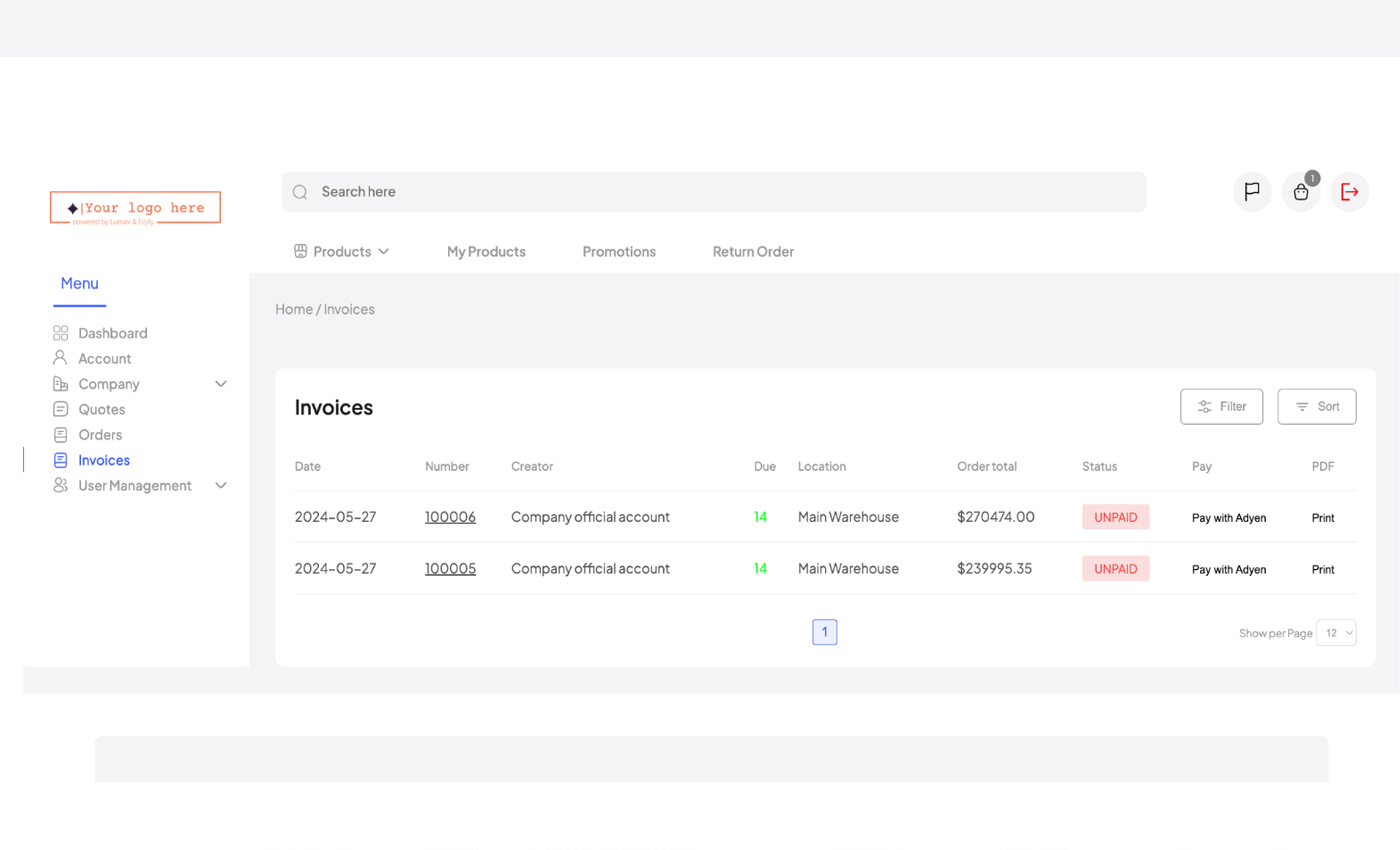The width and height of the screenshot is (1400, 850).
Task: Click the 'Your logo here' logo
Action: coord(135,208)
